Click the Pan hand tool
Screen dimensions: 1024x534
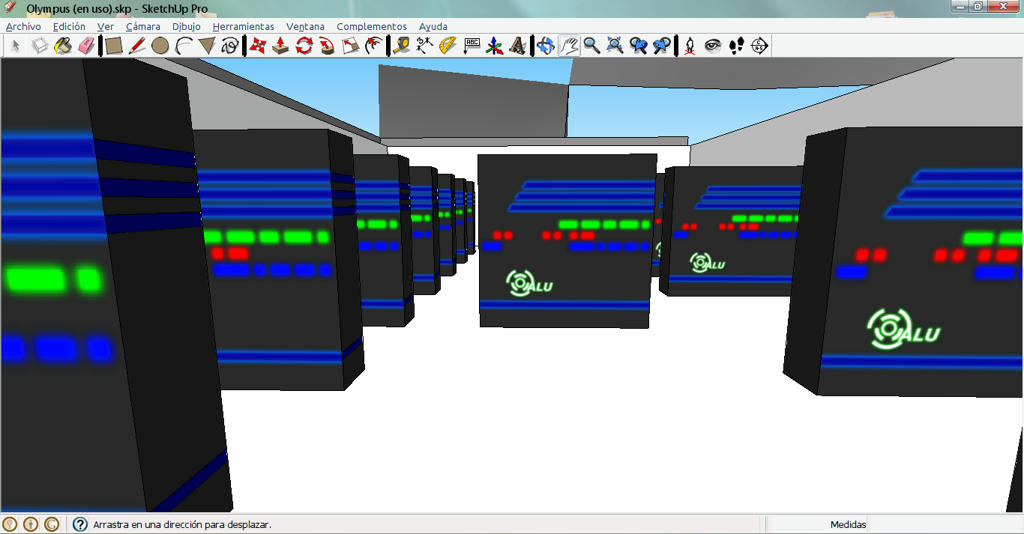pos(569,46)
